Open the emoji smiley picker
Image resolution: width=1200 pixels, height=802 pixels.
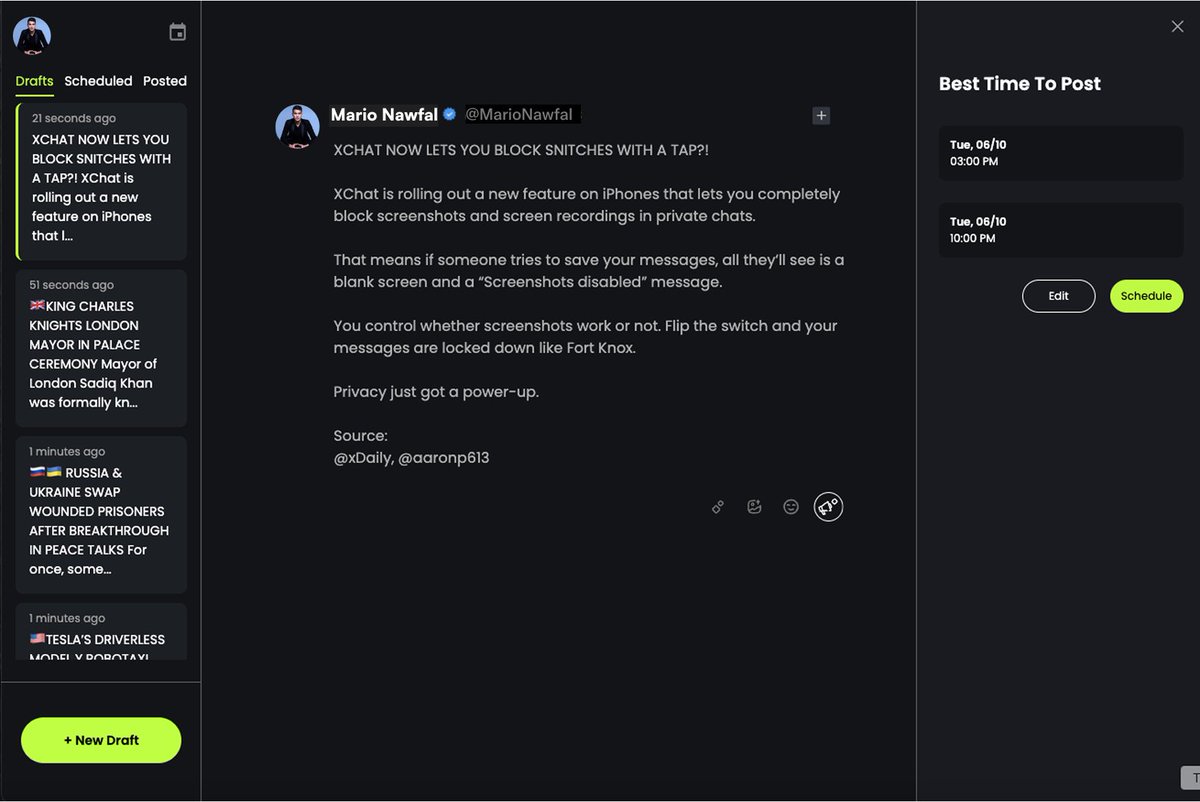coord(791,507)
